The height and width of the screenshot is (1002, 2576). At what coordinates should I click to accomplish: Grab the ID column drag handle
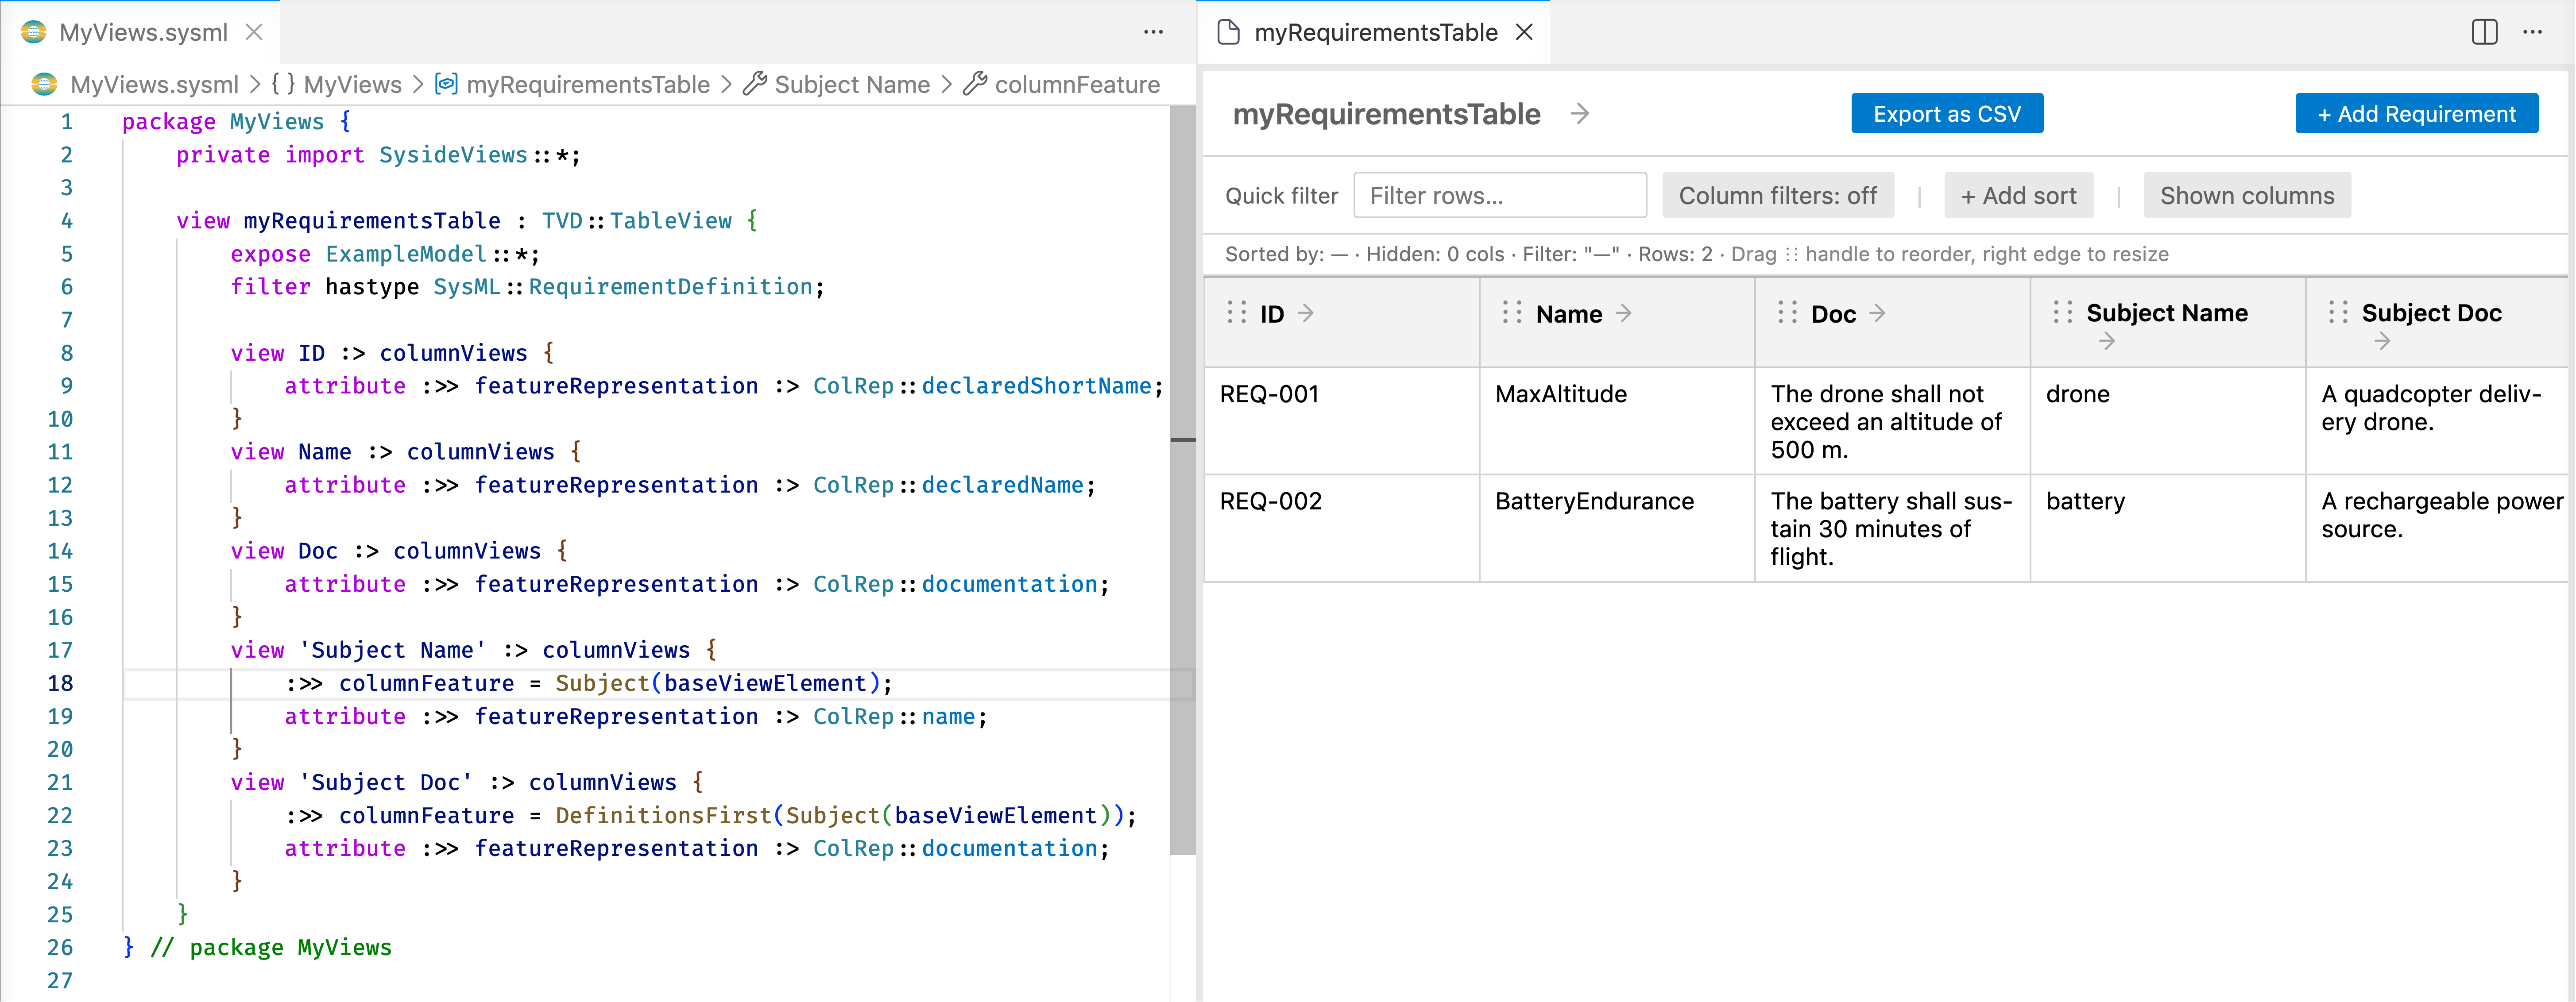[x=1237, y=313]
